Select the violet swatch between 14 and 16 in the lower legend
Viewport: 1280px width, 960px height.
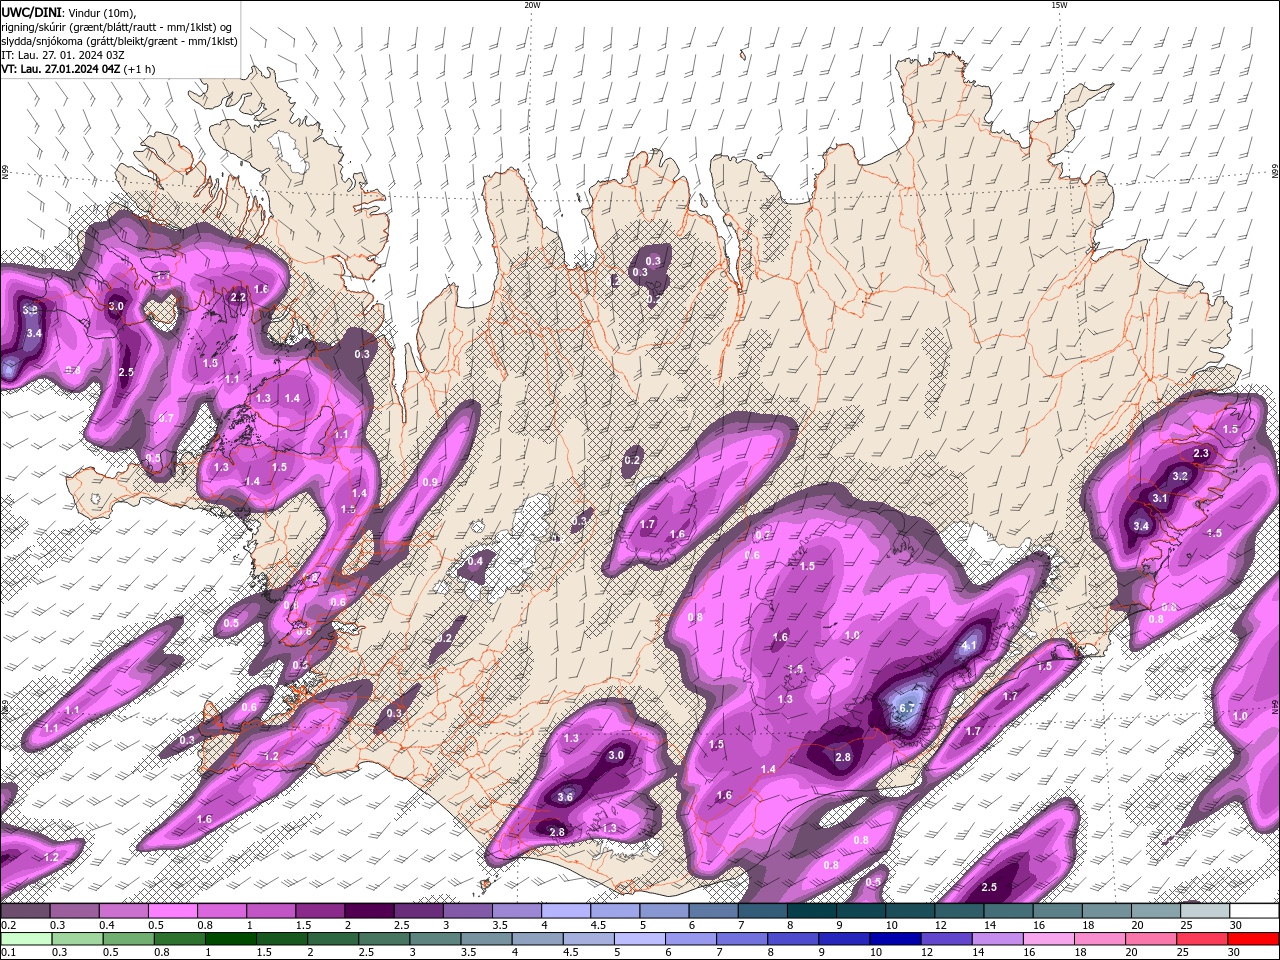[x=996, y=939]
